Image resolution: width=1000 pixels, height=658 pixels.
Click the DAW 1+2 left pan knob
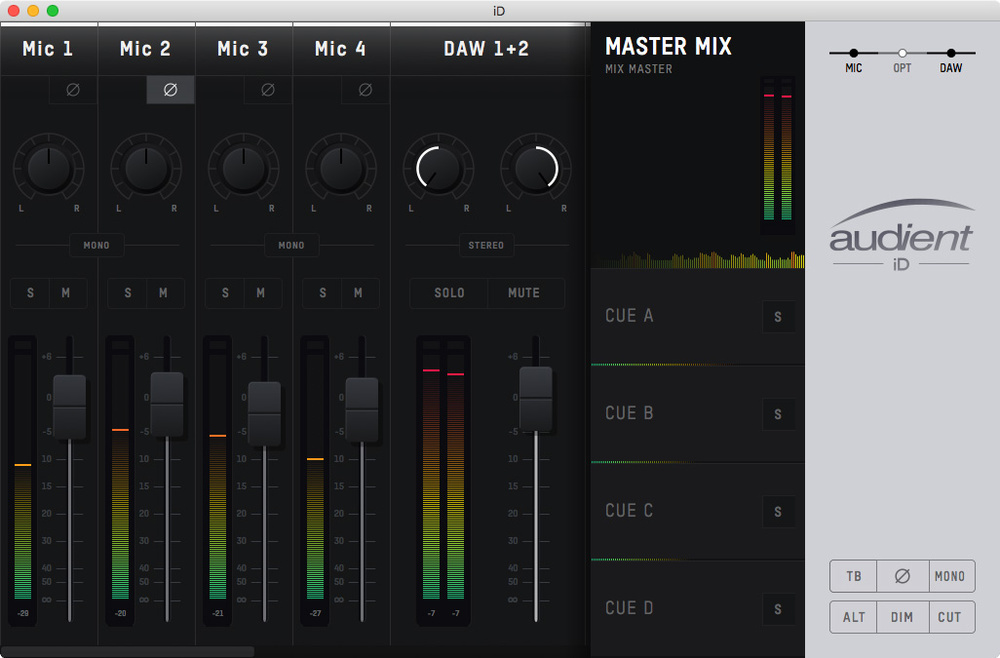tap(438, 169)
